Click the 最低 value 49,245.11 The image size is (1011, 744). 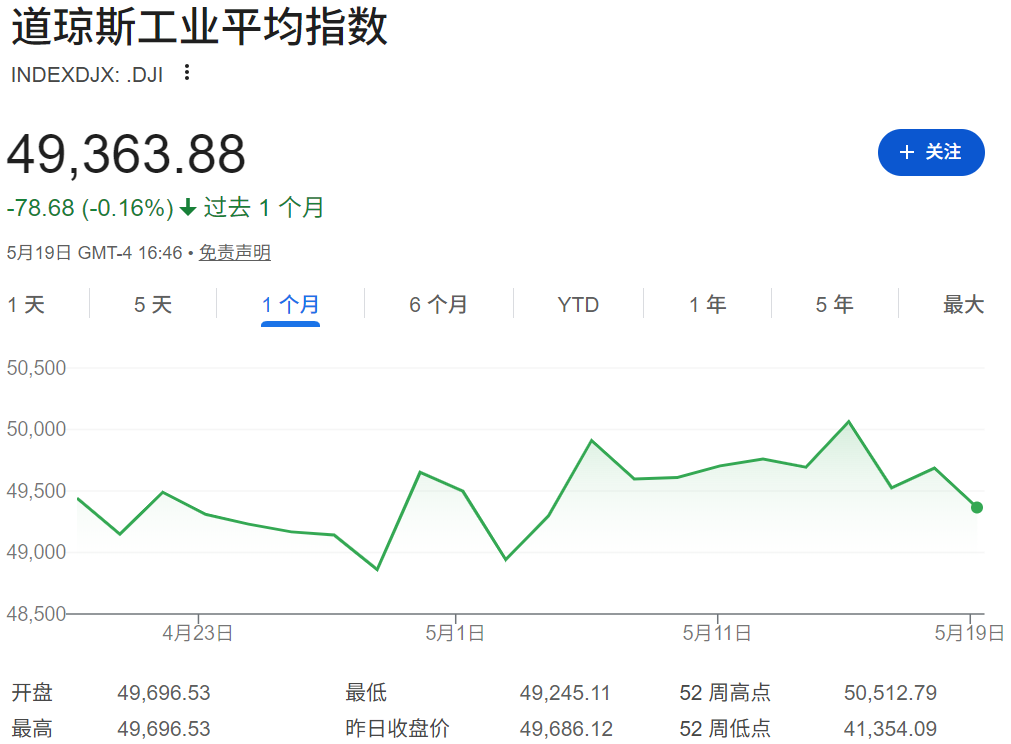click(x=565, y=693)
